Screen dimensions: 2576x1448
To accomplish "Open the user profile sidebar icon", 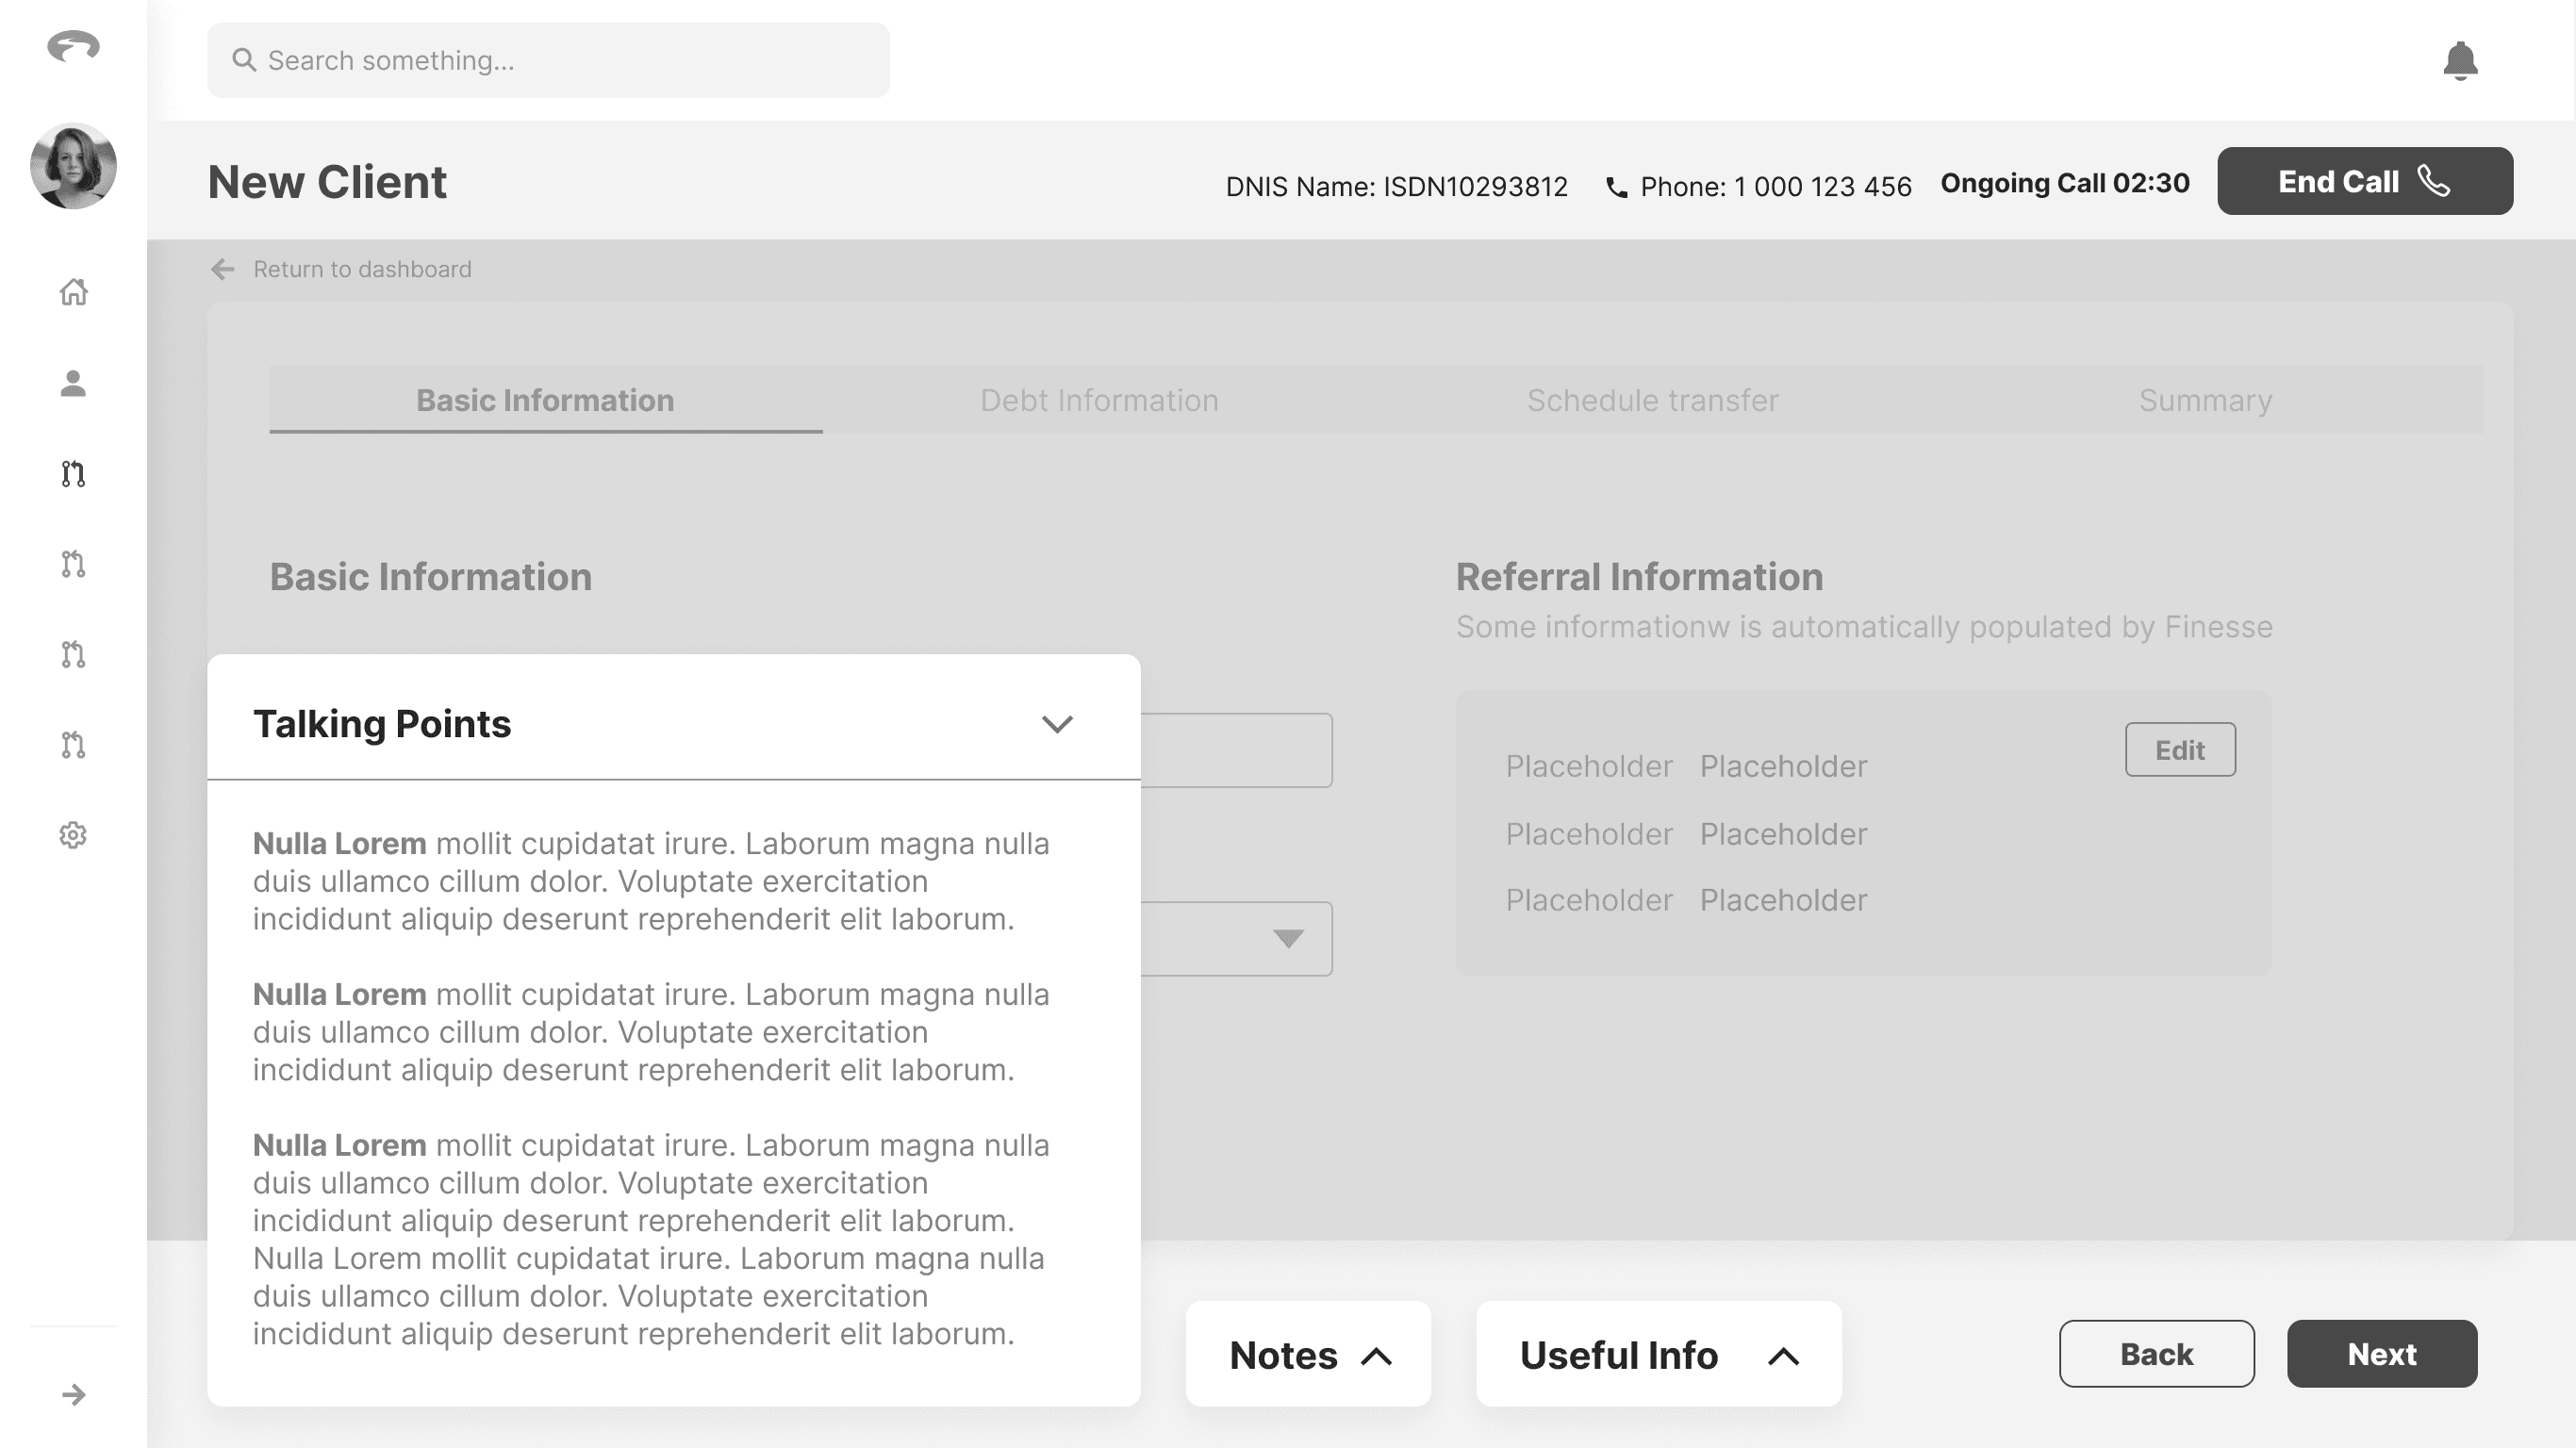I will [x=73, y=383].
